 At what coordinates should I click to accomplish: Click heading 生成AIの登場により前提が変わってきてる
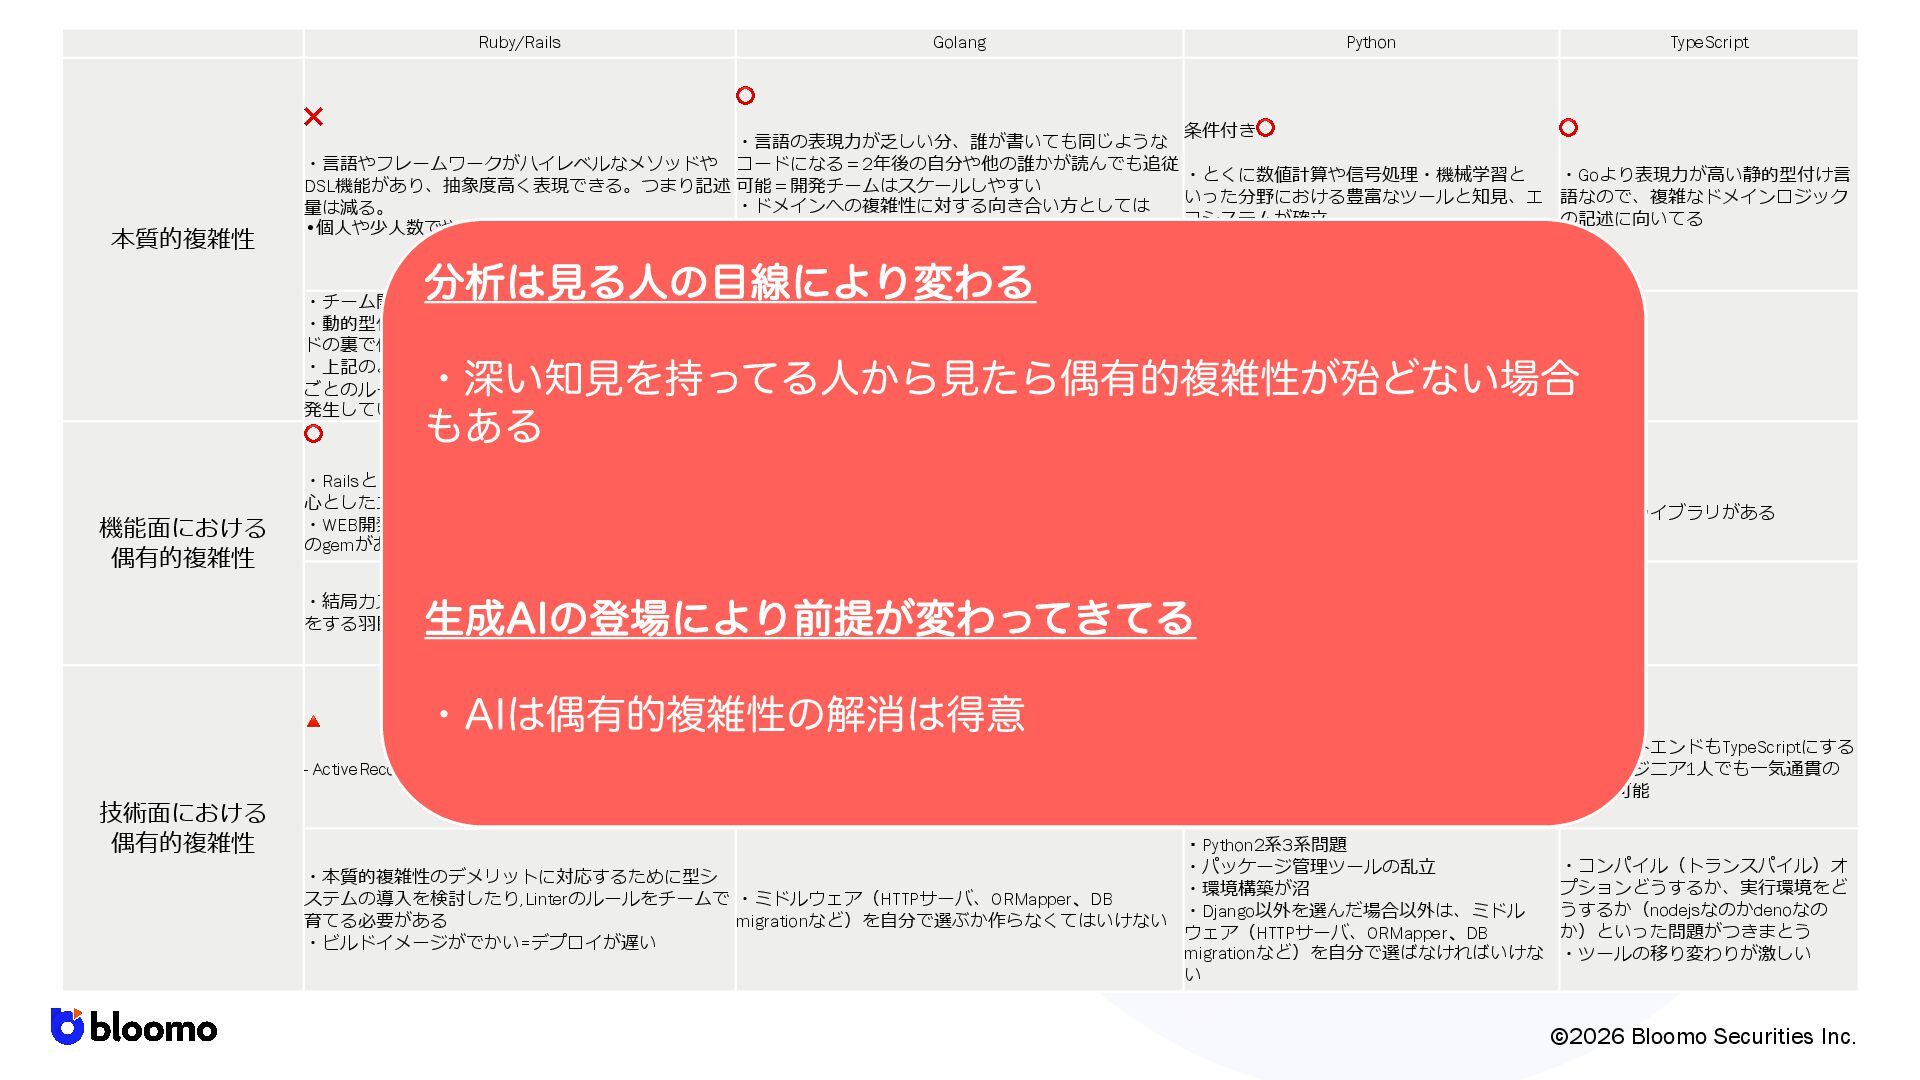coord(810,618)
